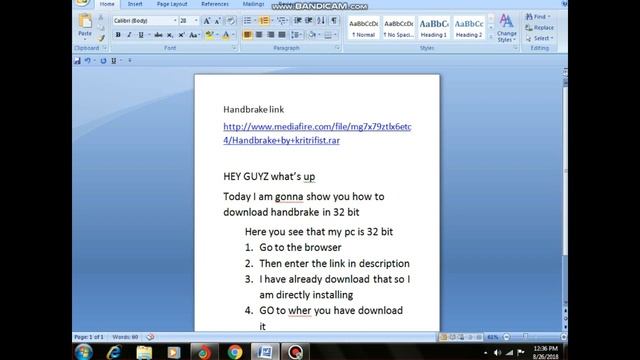
Task: Click the zoom slider handle
Action: 525,337
